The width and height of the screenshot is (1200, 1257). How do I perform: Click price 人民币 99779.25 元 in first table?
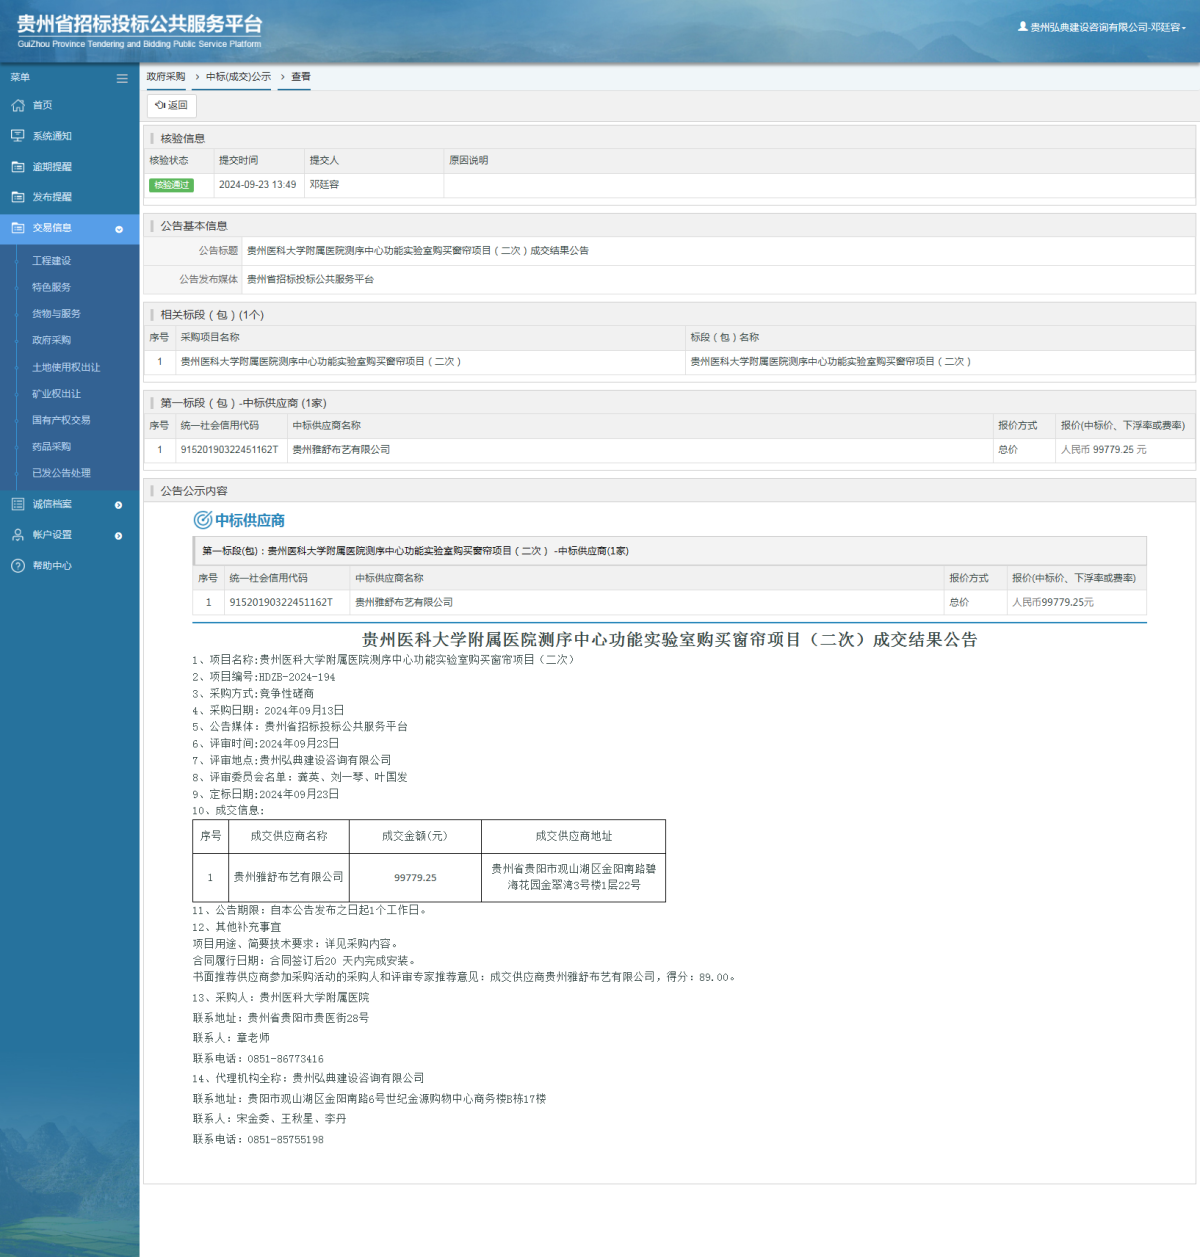tap(1104, 450)
